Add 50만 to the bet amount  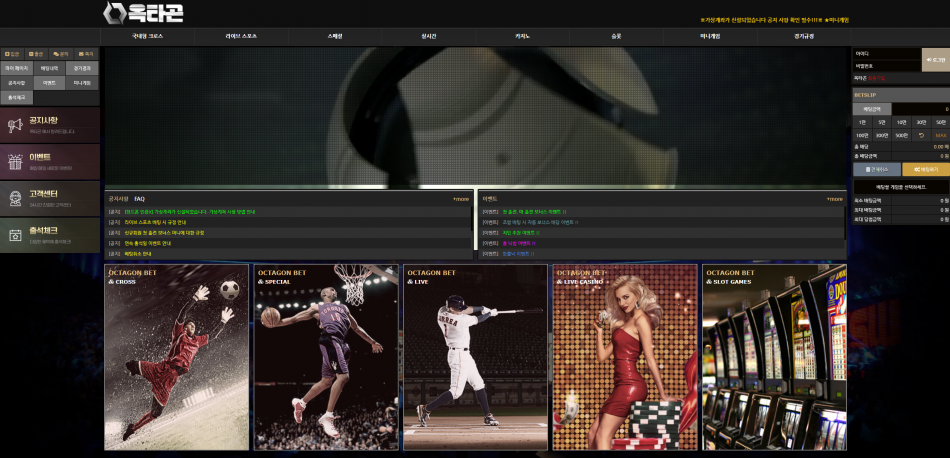click(941, 122)
